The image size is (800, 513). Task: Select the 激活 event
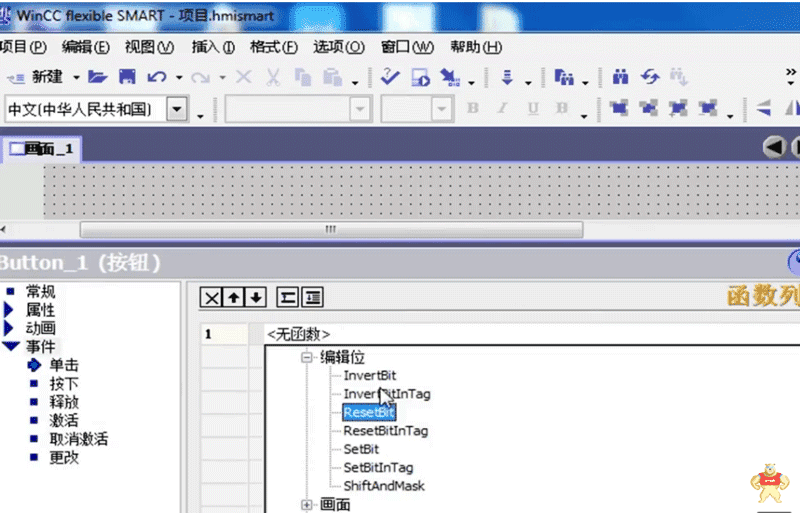(x=64, y=420)
